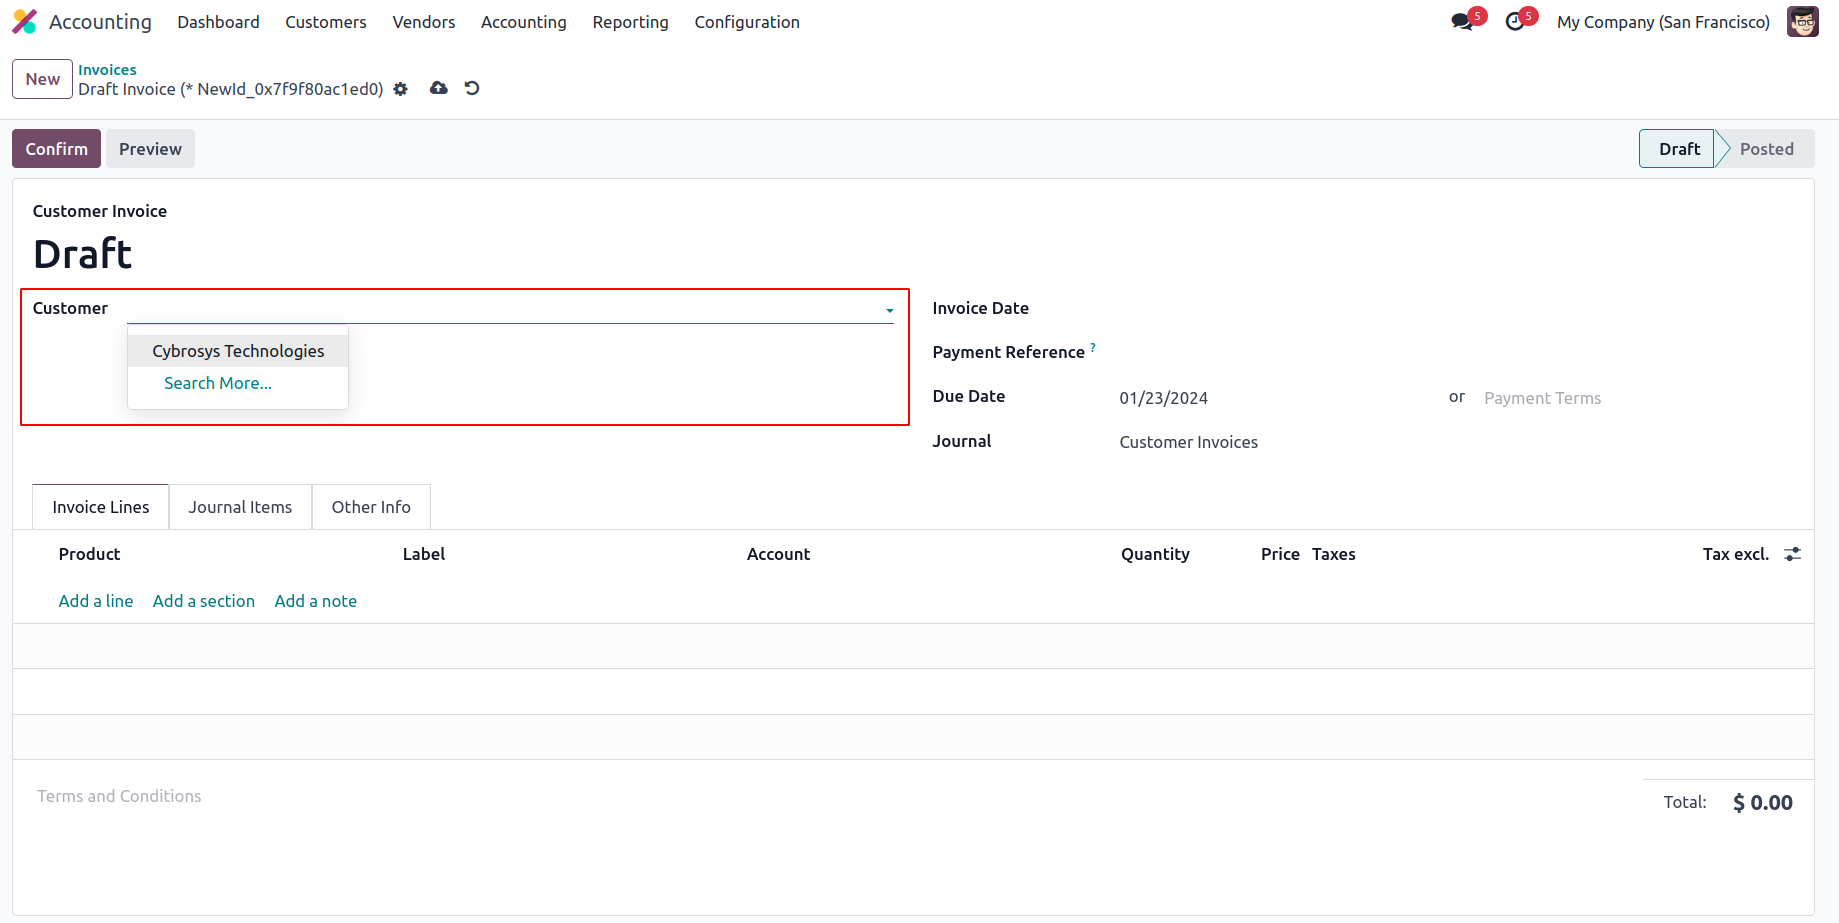Select Cybrosys Technologies from the suggestions
This screenshot has width=1839, height=923.
click(x=238, y=351)
